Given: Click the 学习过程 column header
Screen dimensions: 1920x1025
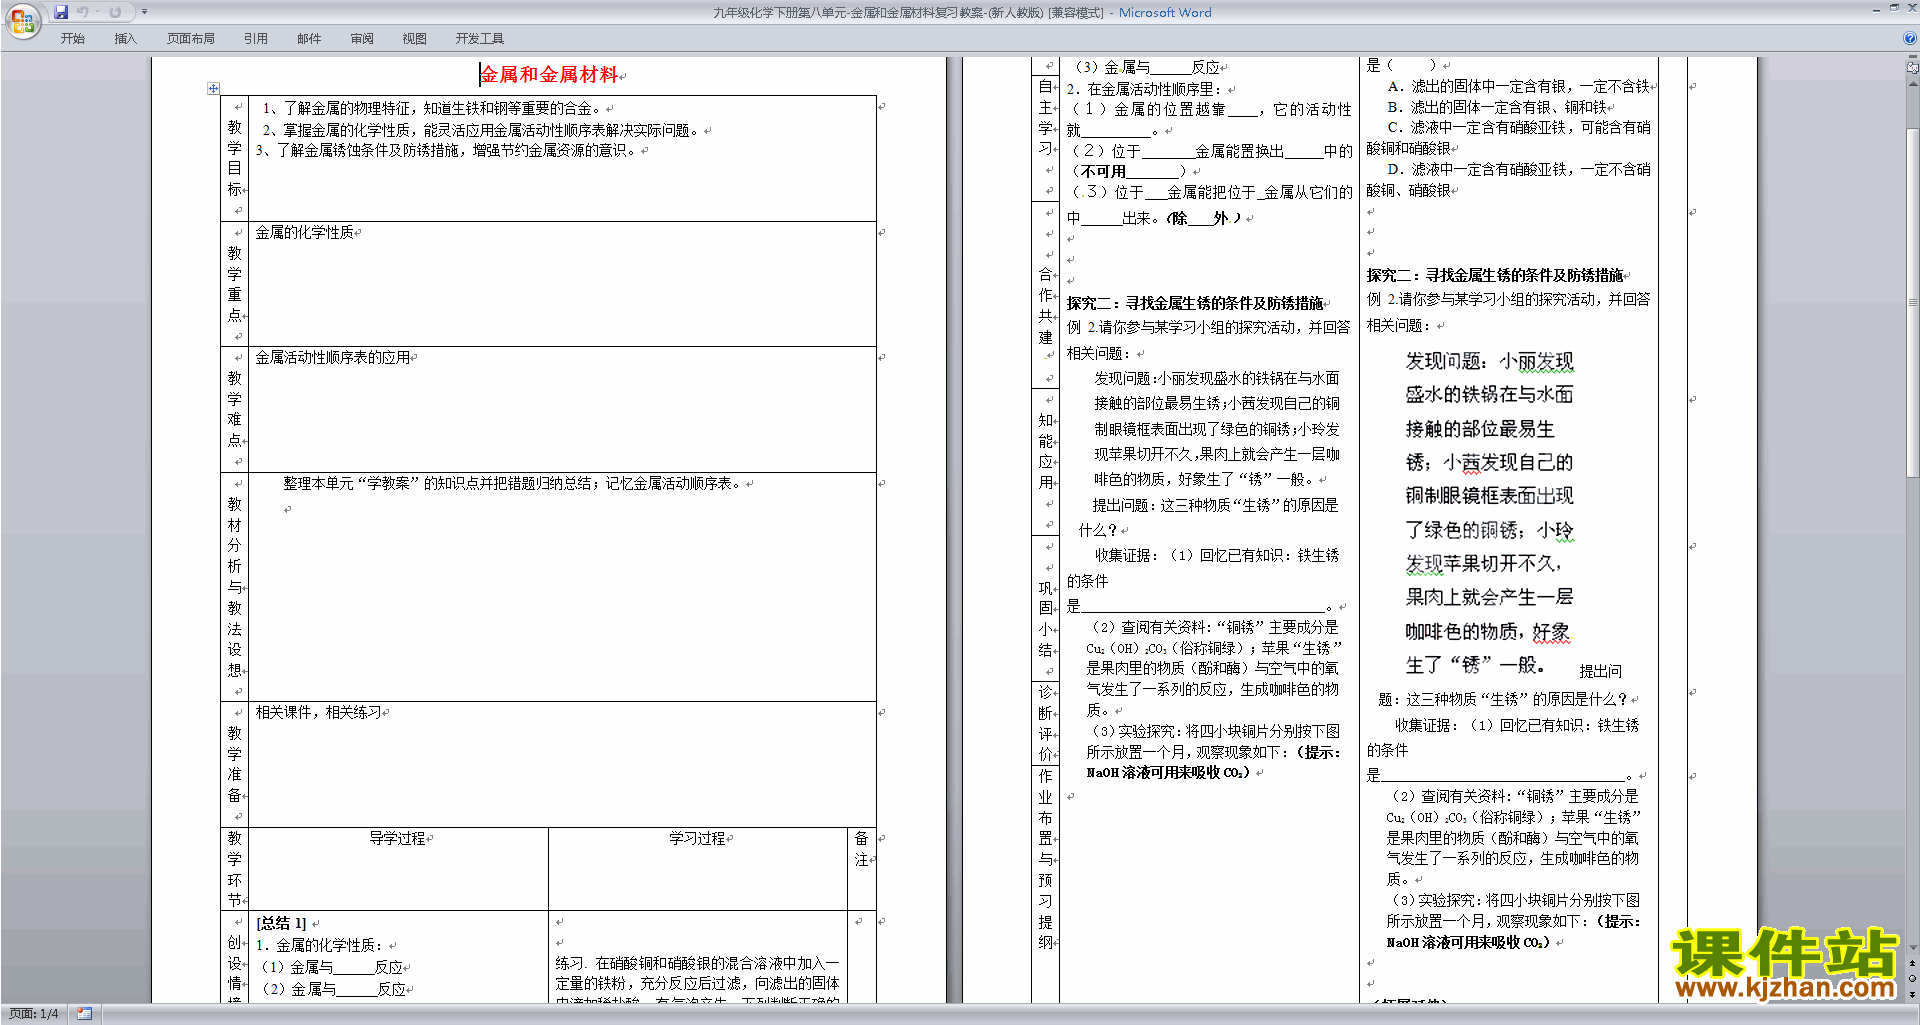Looking at the screenshot, I should point(698,838).
